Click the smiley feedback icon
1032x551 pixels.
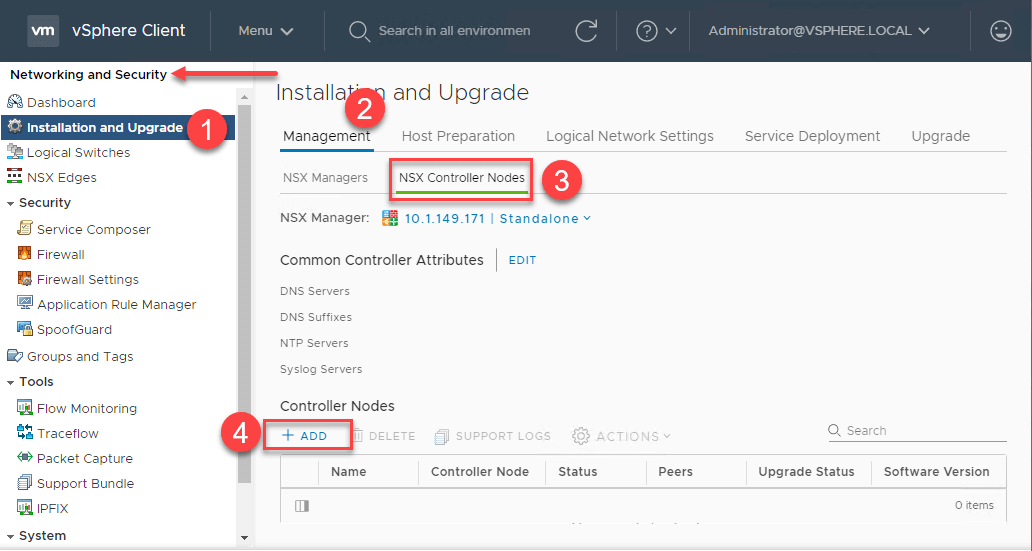1000,31
